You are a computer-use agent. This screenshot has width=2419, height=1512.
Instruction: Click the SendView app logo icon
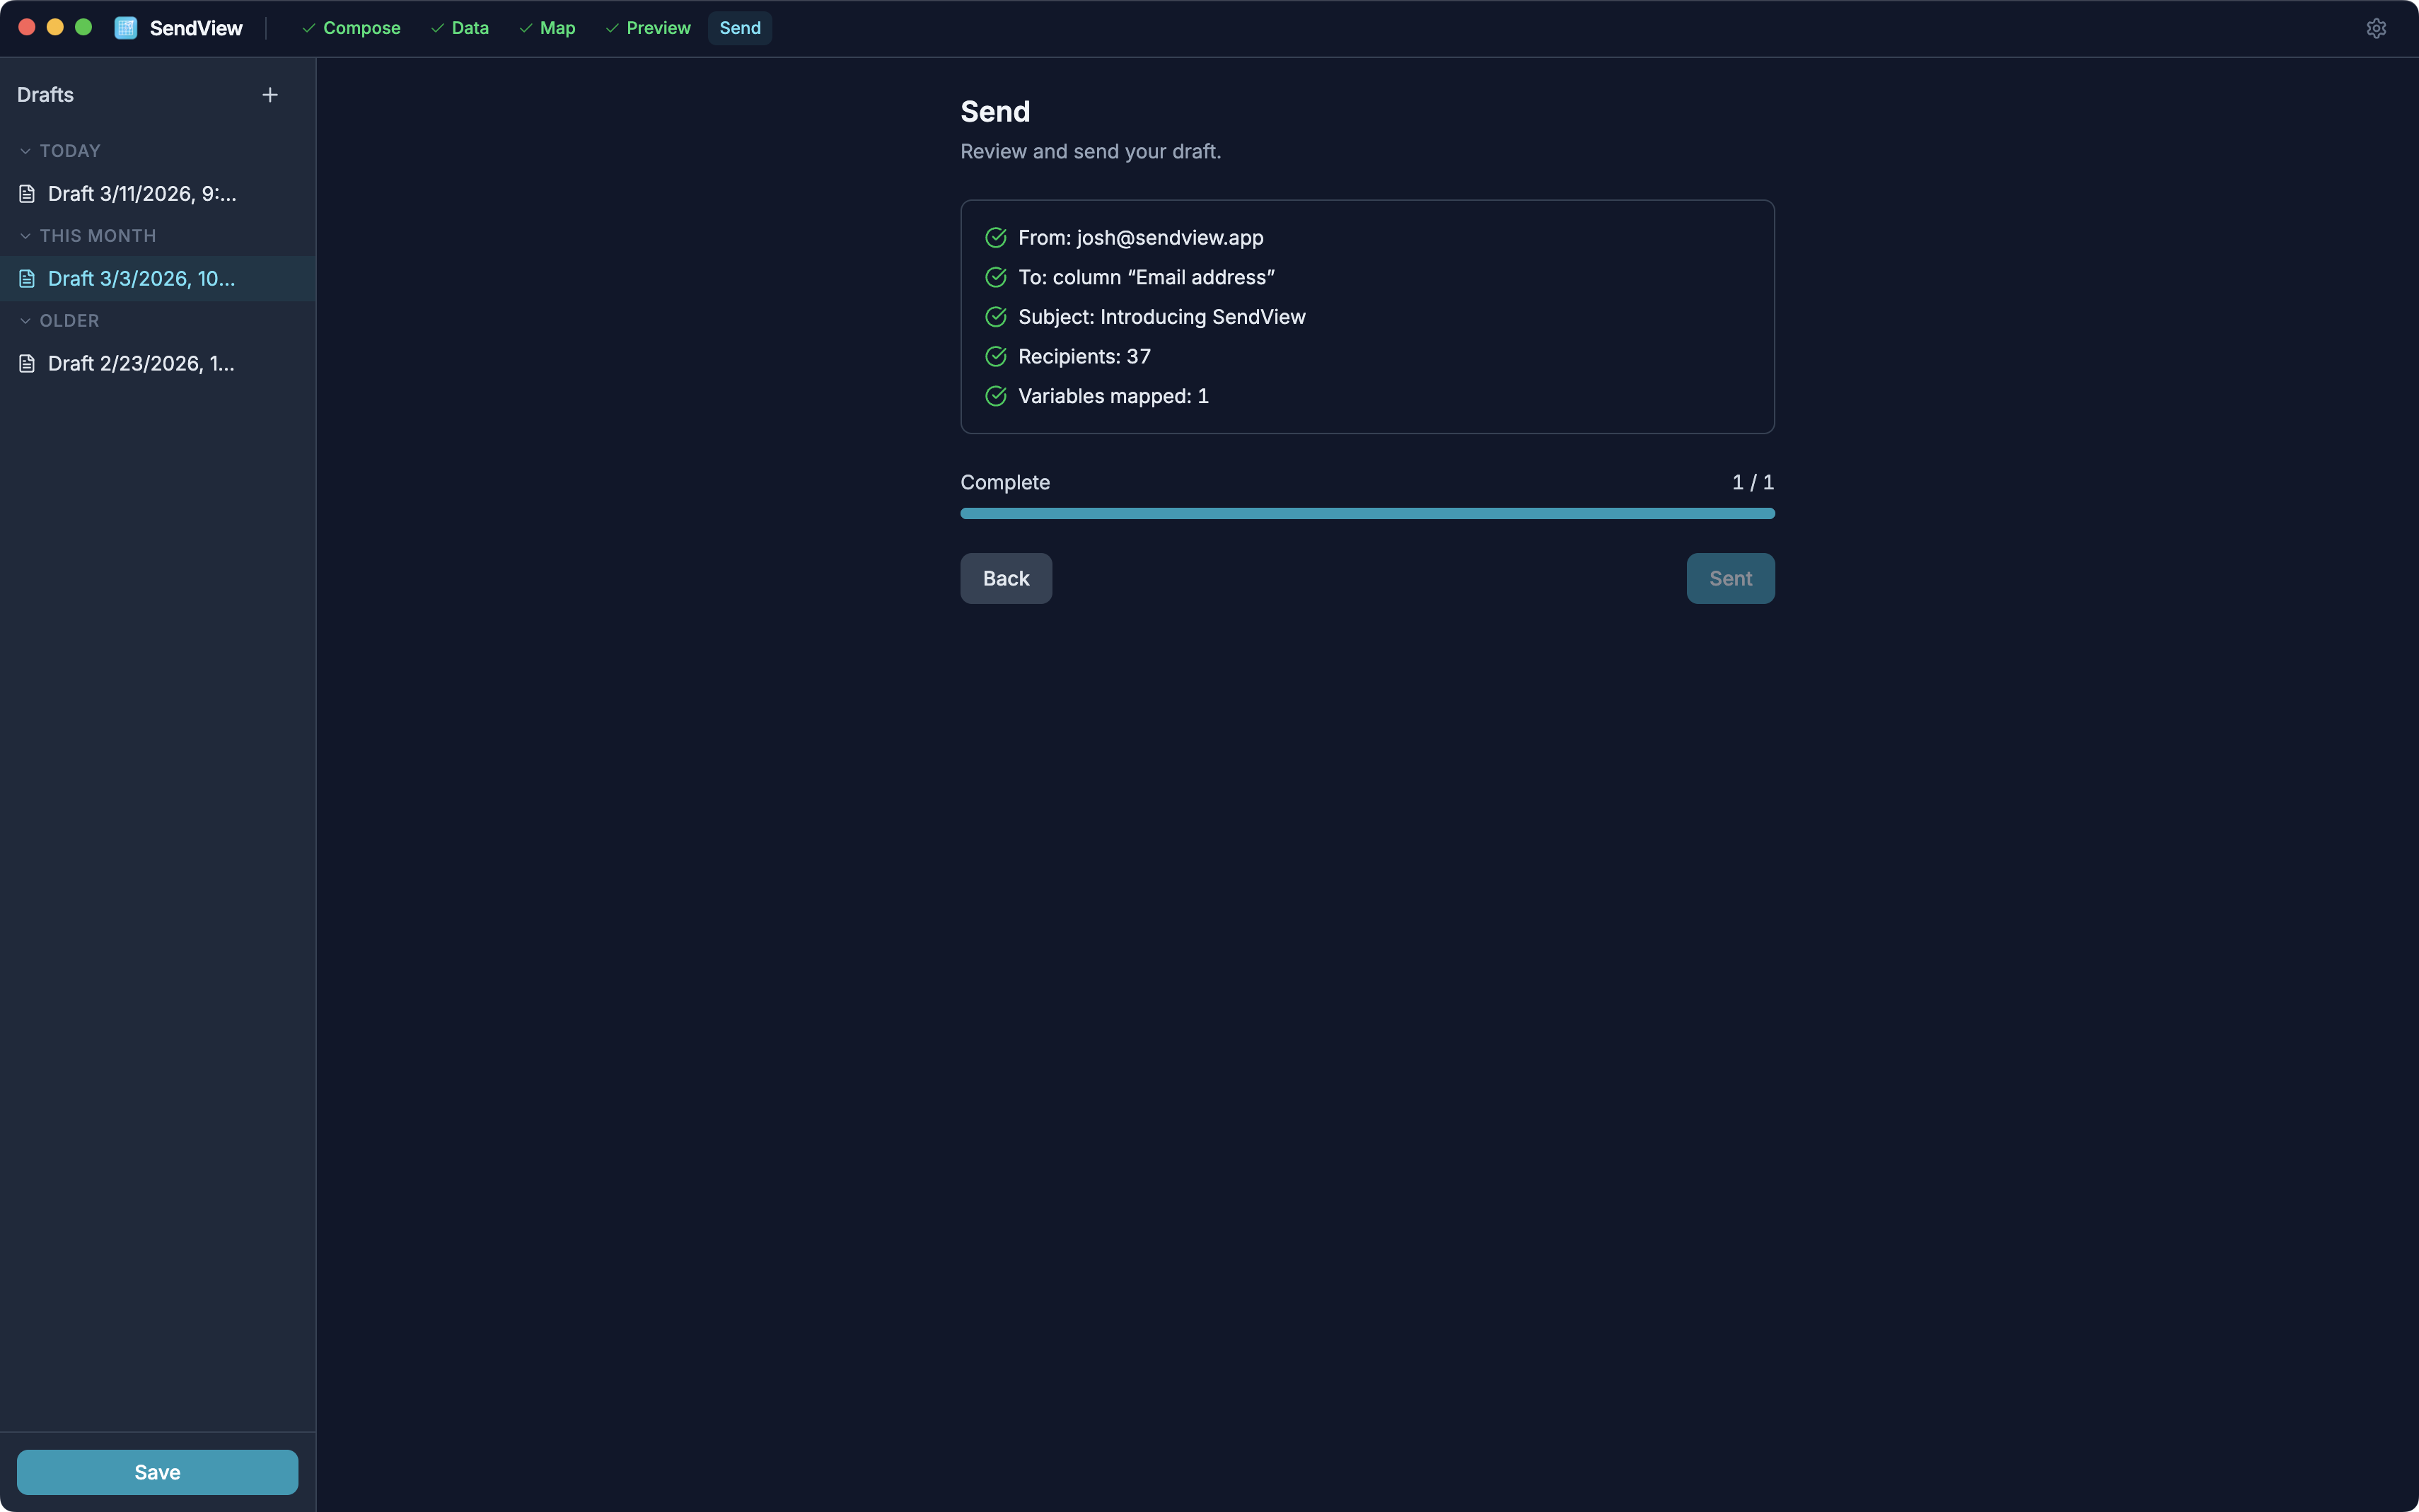(126, 28)
